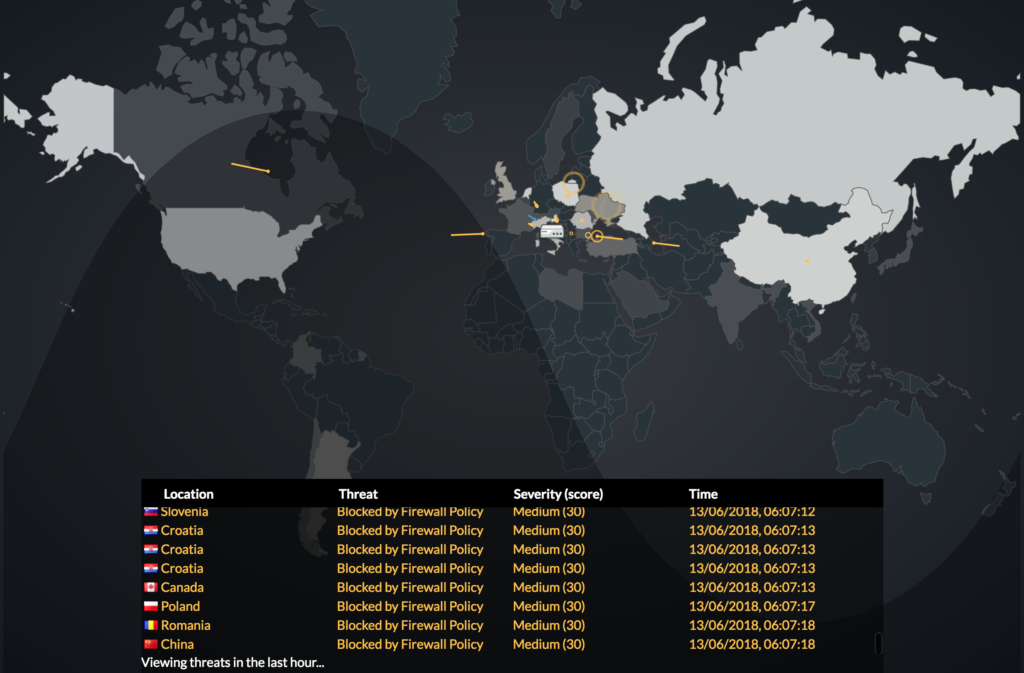Select the orange threat dot in China
Image resolution: width=1024 pixels, height=673 pixels.
pos(808,261)
